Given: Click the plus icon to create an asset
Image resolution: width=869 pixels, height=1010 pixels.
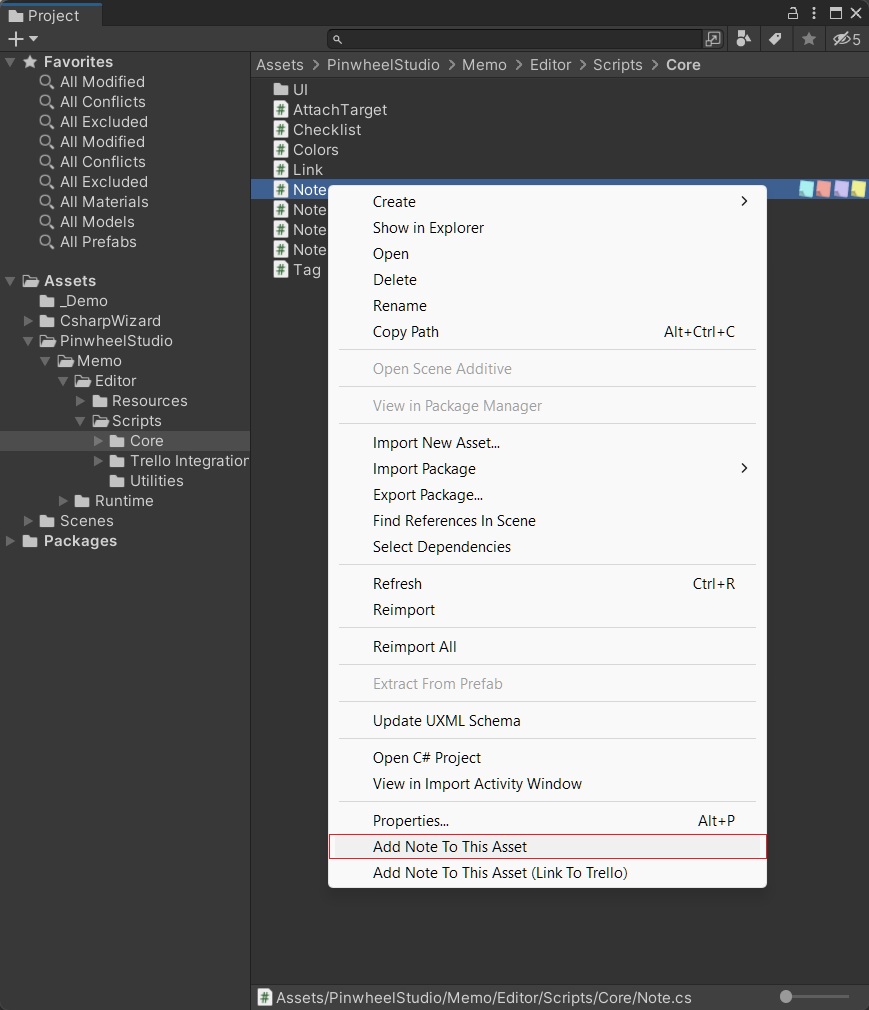Looking at the screenshot, I should point(15,39).
